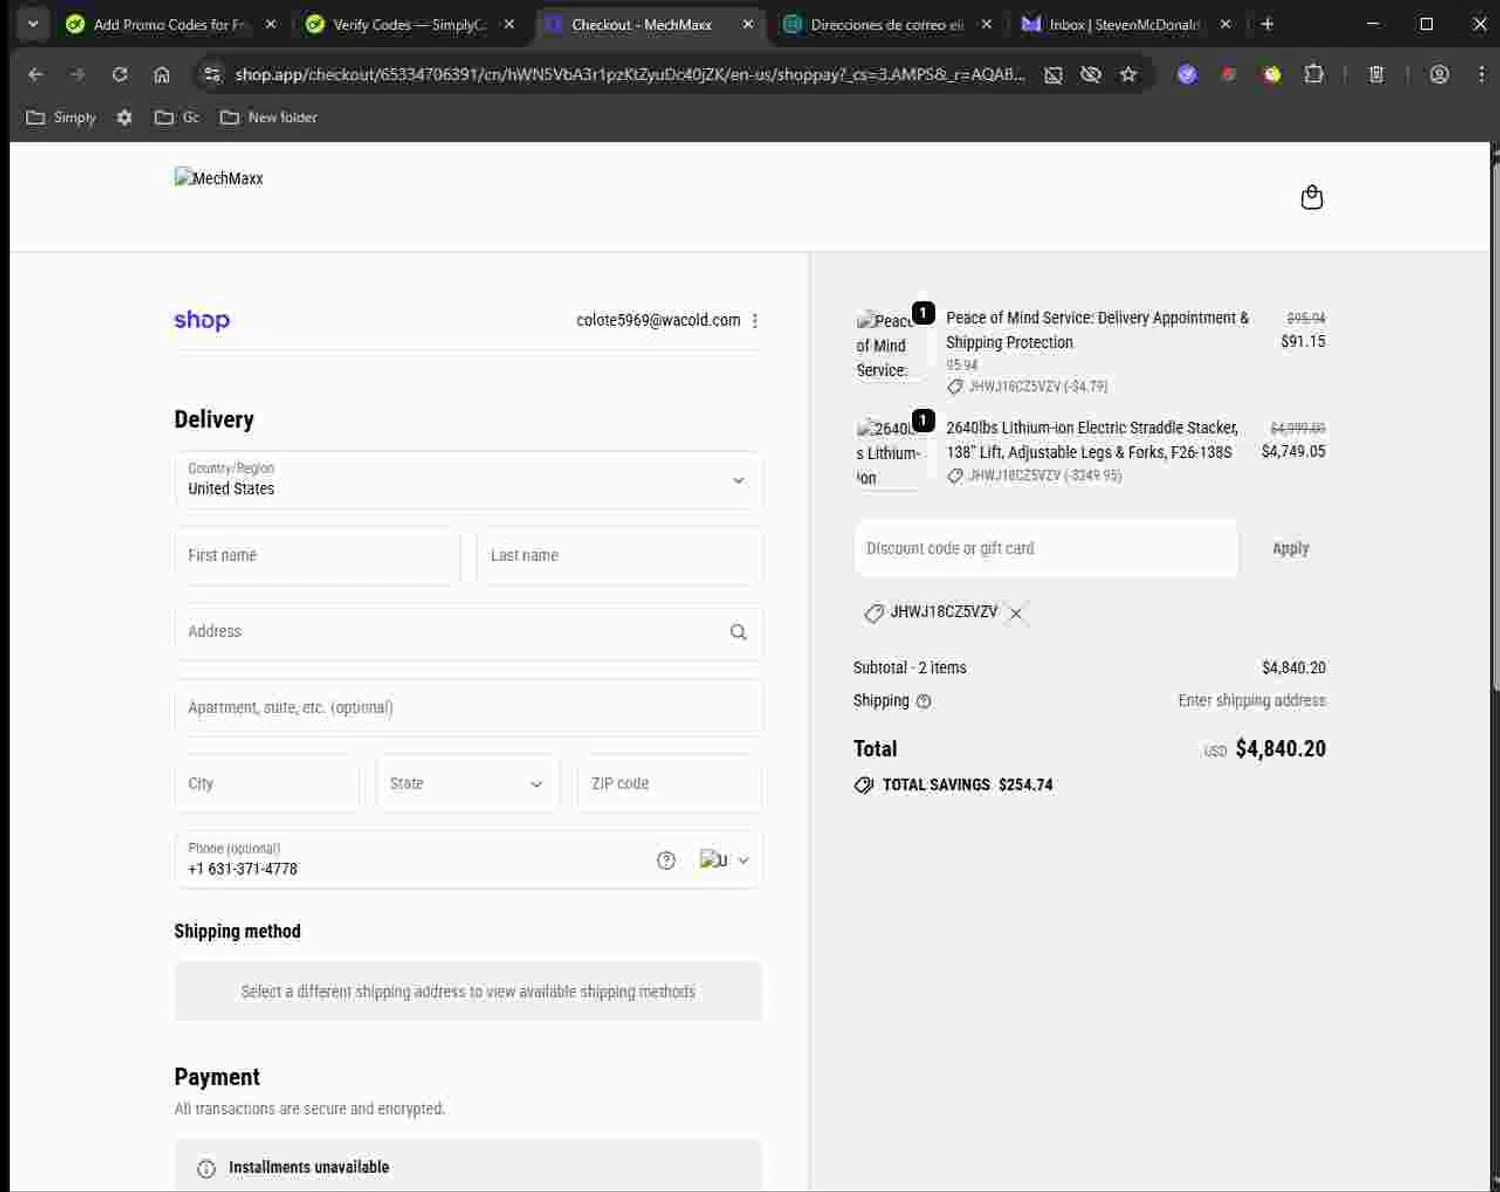
Task: Remove discount code JHWJ18CZ5VZV
Action: 1016,613
